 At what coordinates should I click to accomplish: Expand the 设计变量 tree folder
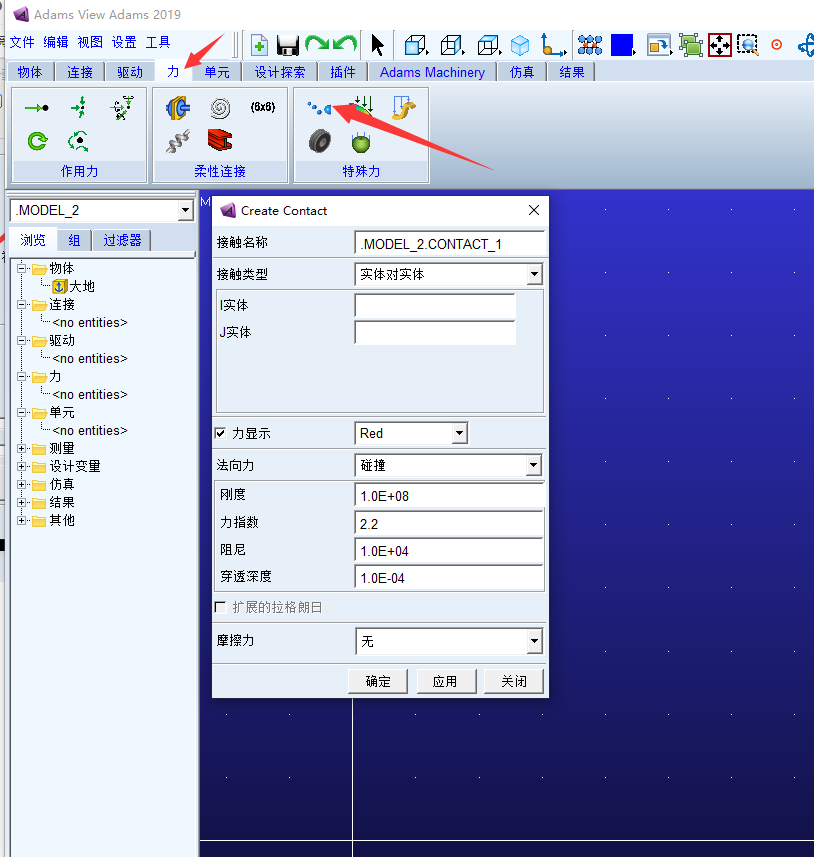[22, 467]
